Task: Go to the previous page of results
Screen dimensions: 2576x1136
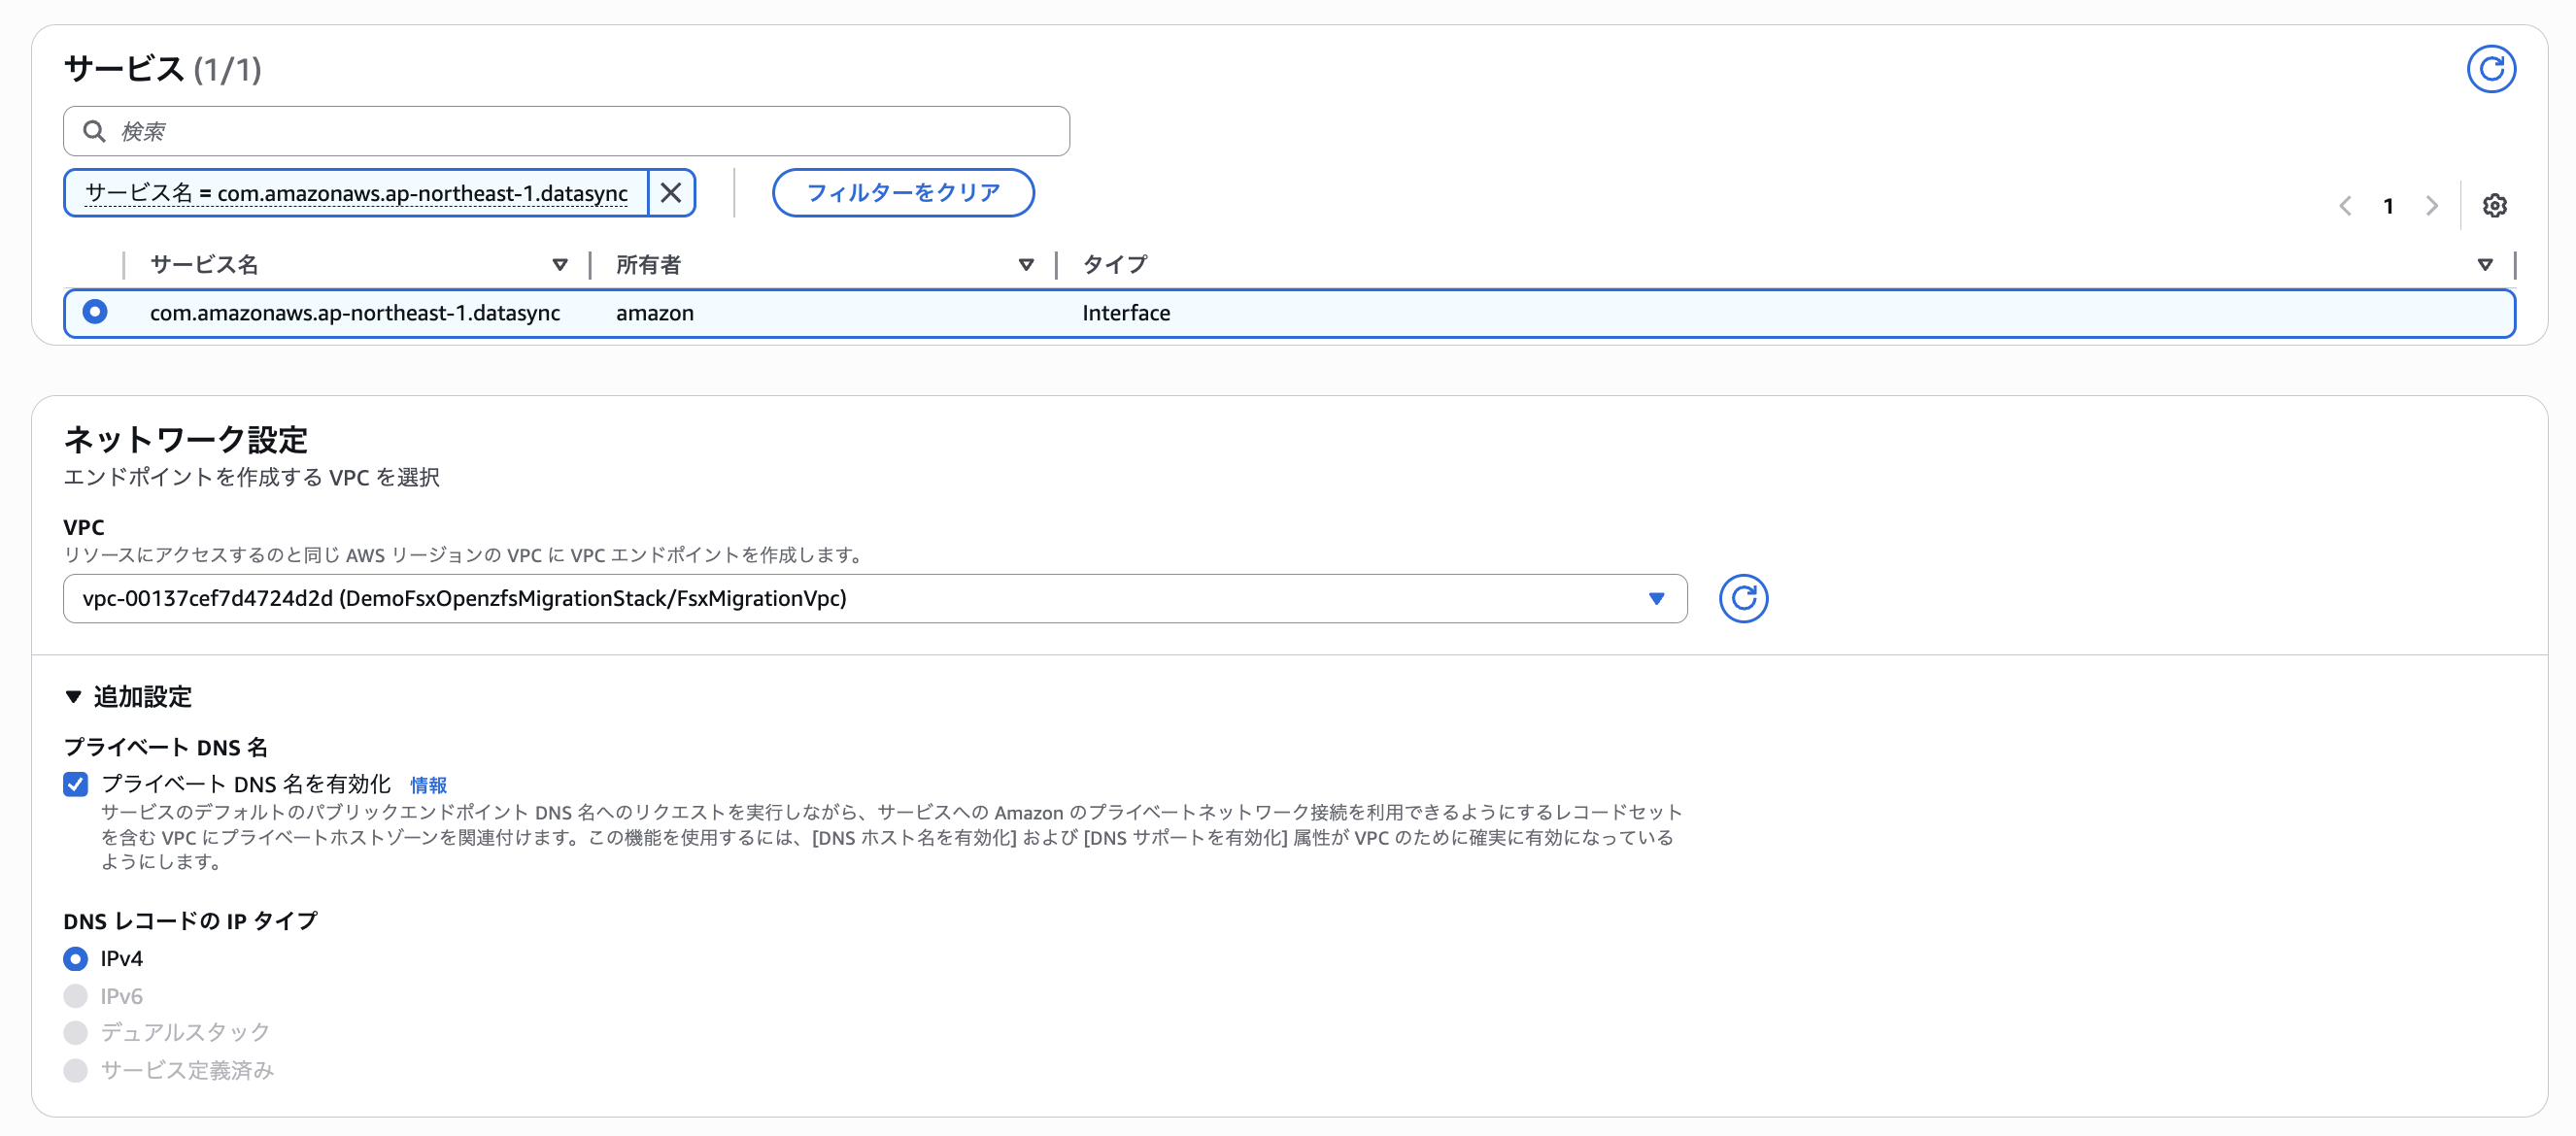Action: coord(2344,205)
